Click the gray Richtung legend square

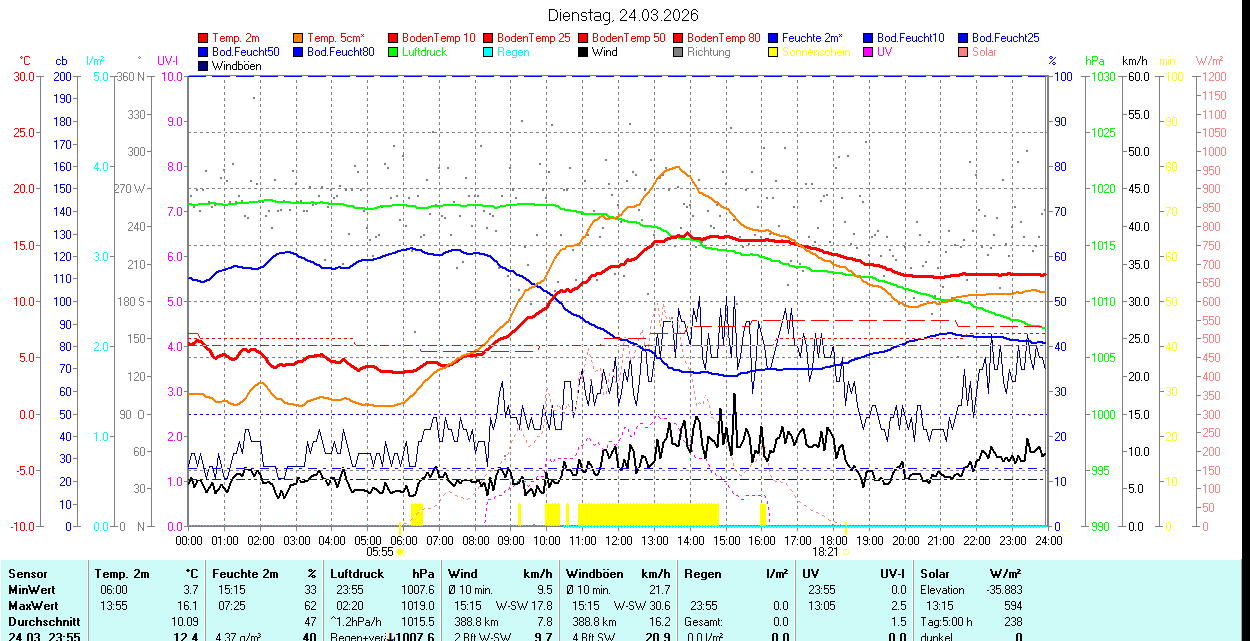point(678,52)
